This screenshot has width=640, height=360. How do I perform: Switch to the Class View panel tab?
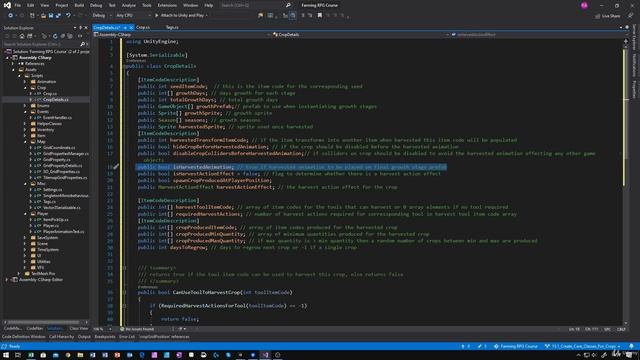coord(78,329)
